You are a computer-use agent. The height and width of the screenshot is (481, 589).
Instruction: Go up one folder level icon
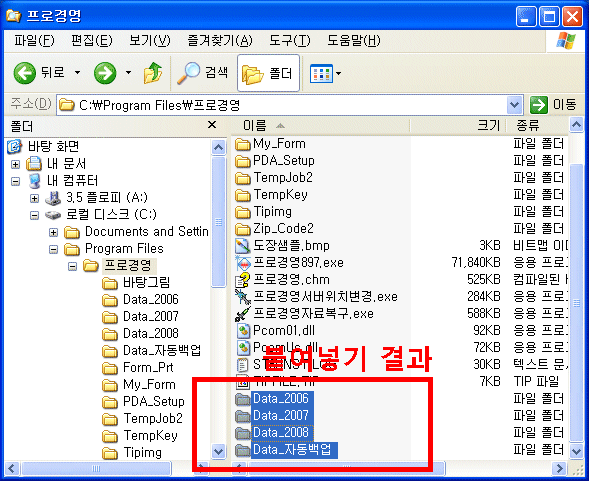click(153, 73)
